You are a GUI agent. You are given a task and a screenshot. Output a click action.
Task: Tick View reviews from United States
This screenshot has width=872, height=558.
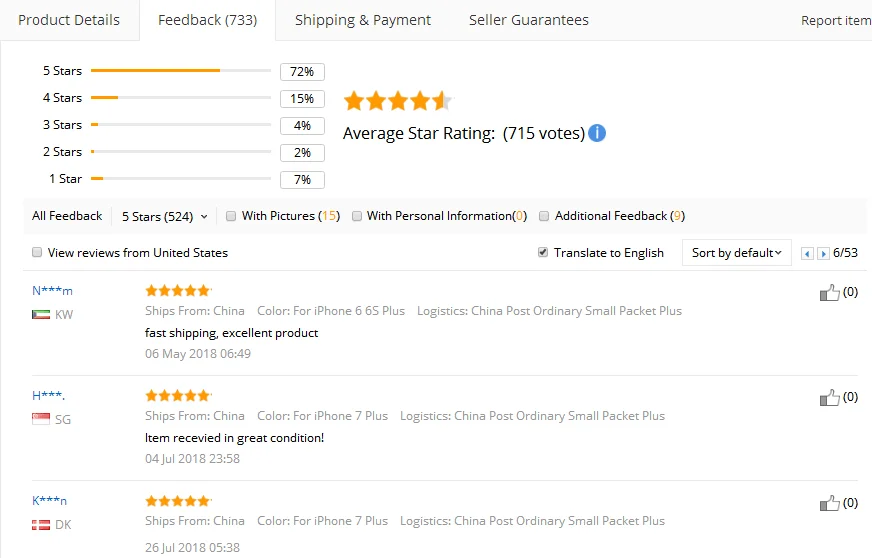(37, 253)
